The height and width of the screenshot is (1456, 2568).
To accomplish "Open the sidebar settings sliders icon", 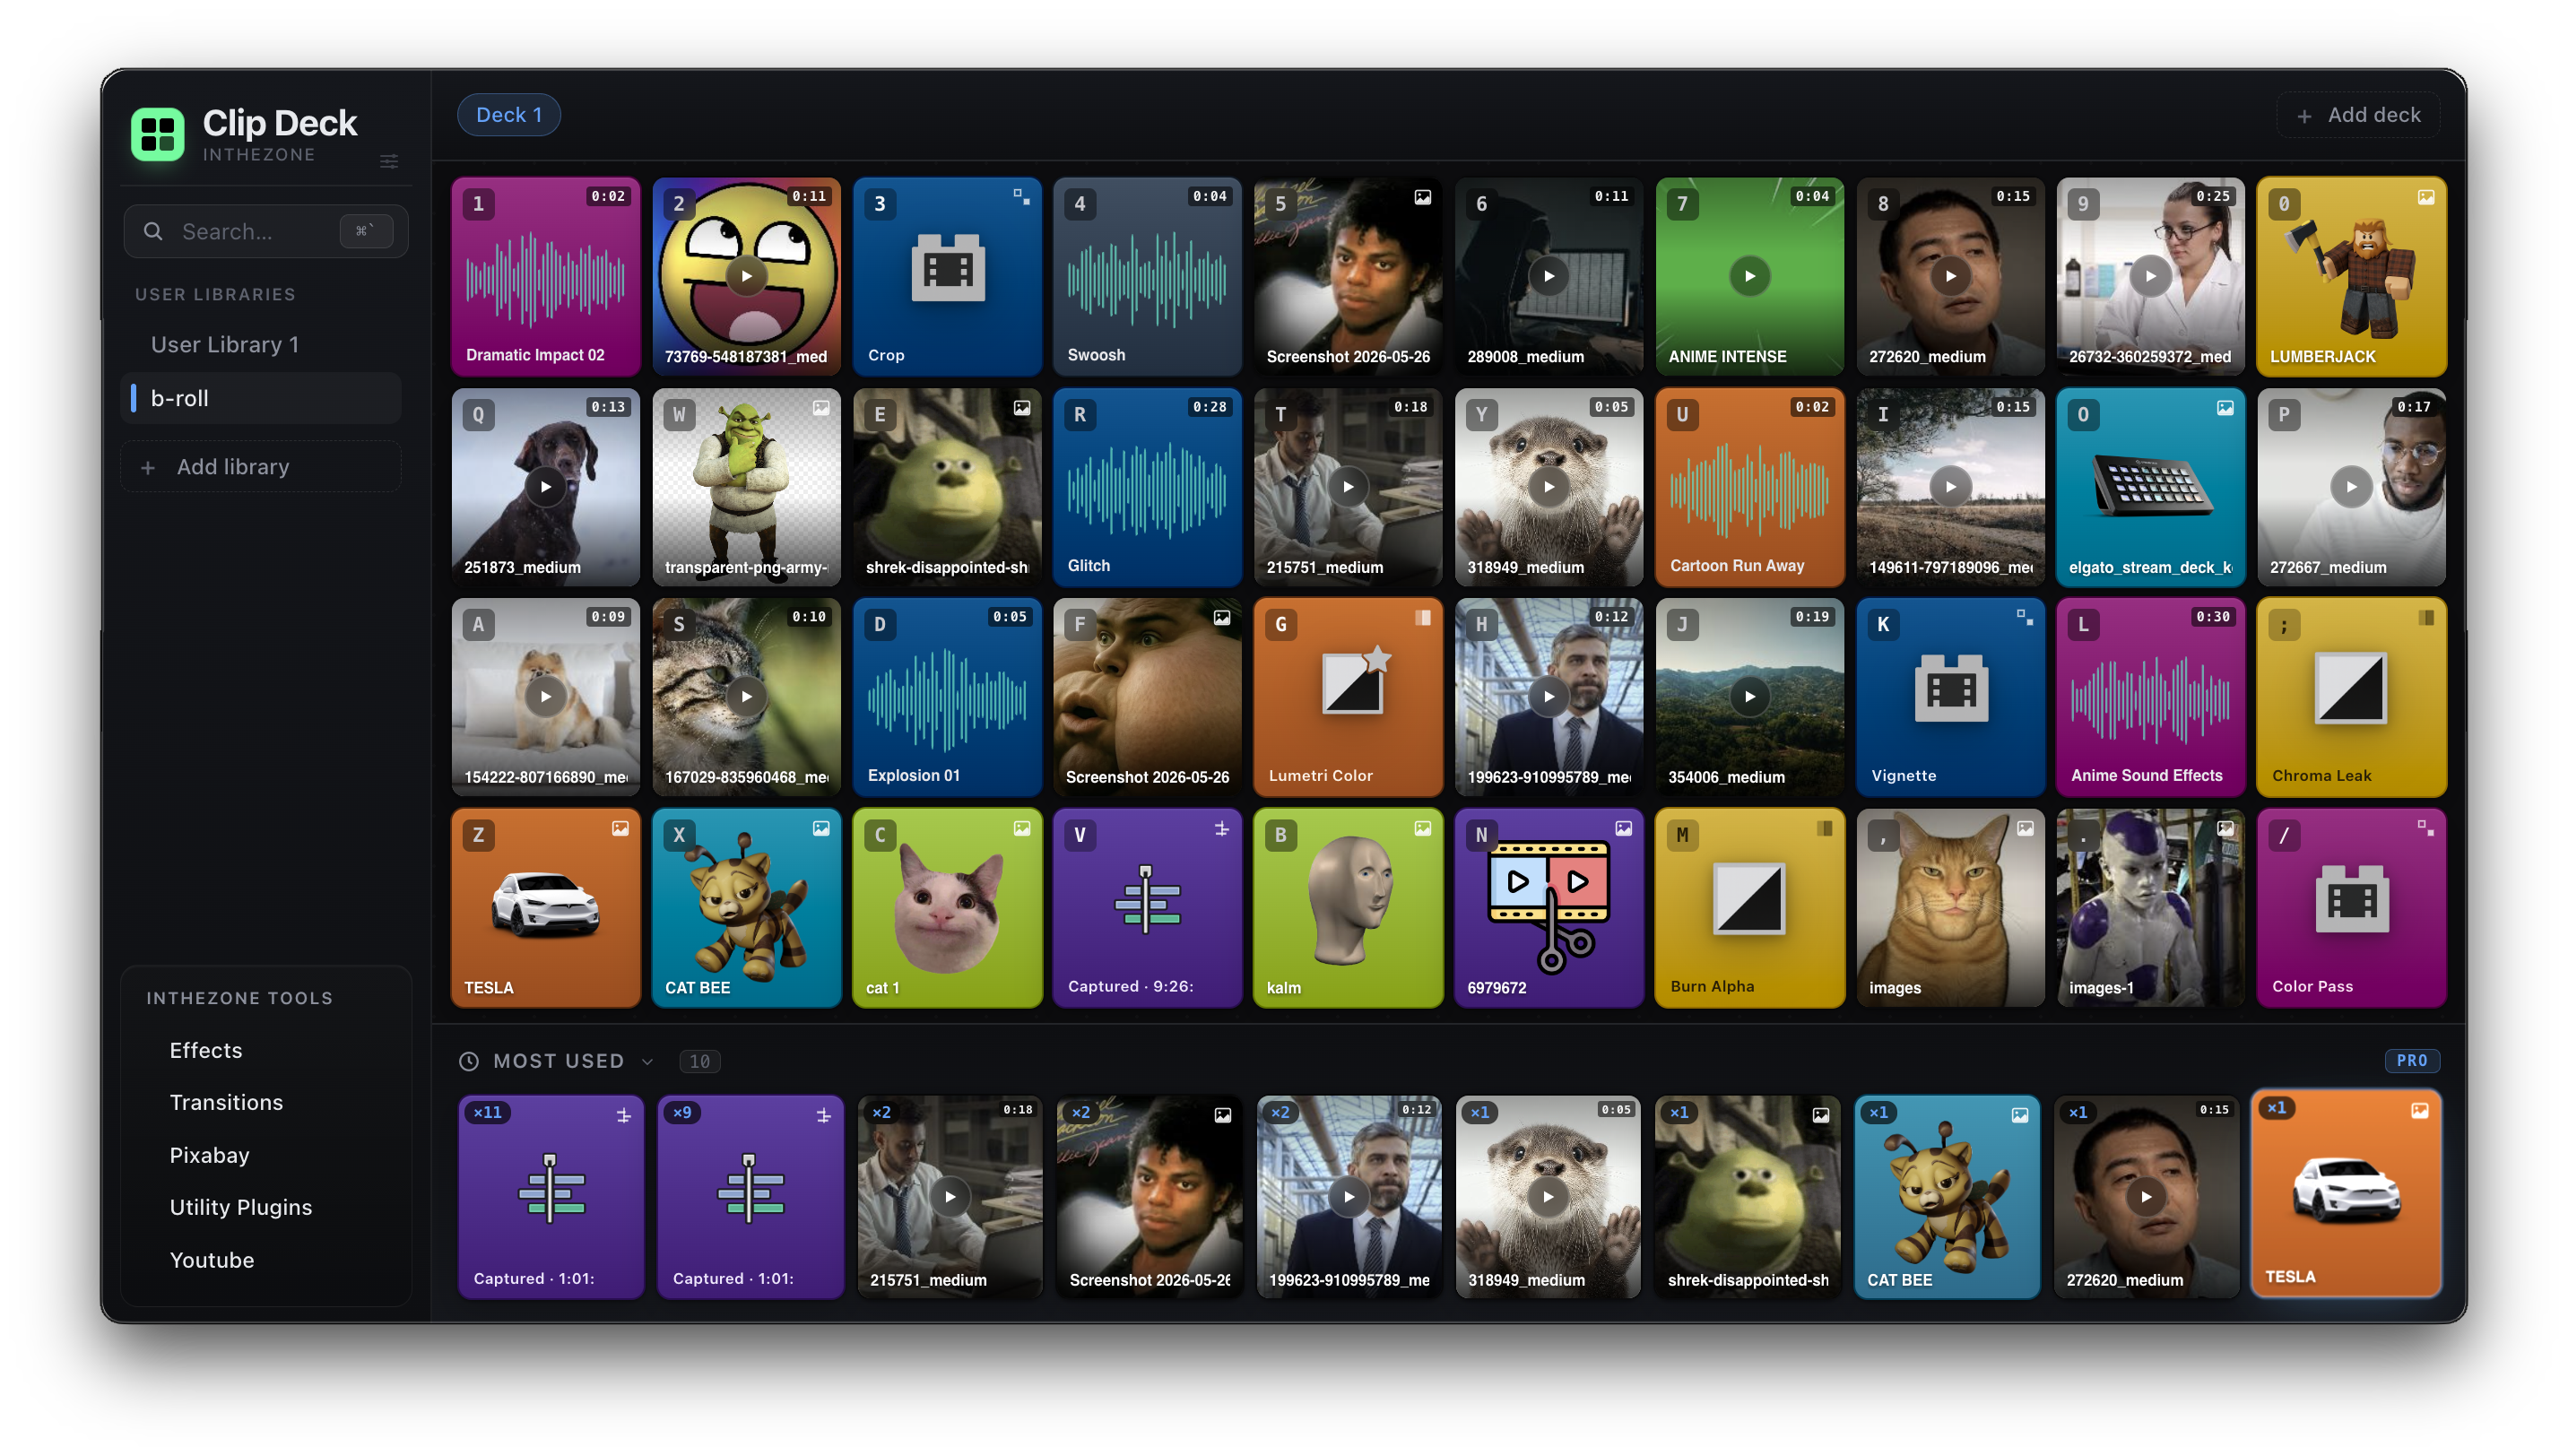I will pos(389,162).
